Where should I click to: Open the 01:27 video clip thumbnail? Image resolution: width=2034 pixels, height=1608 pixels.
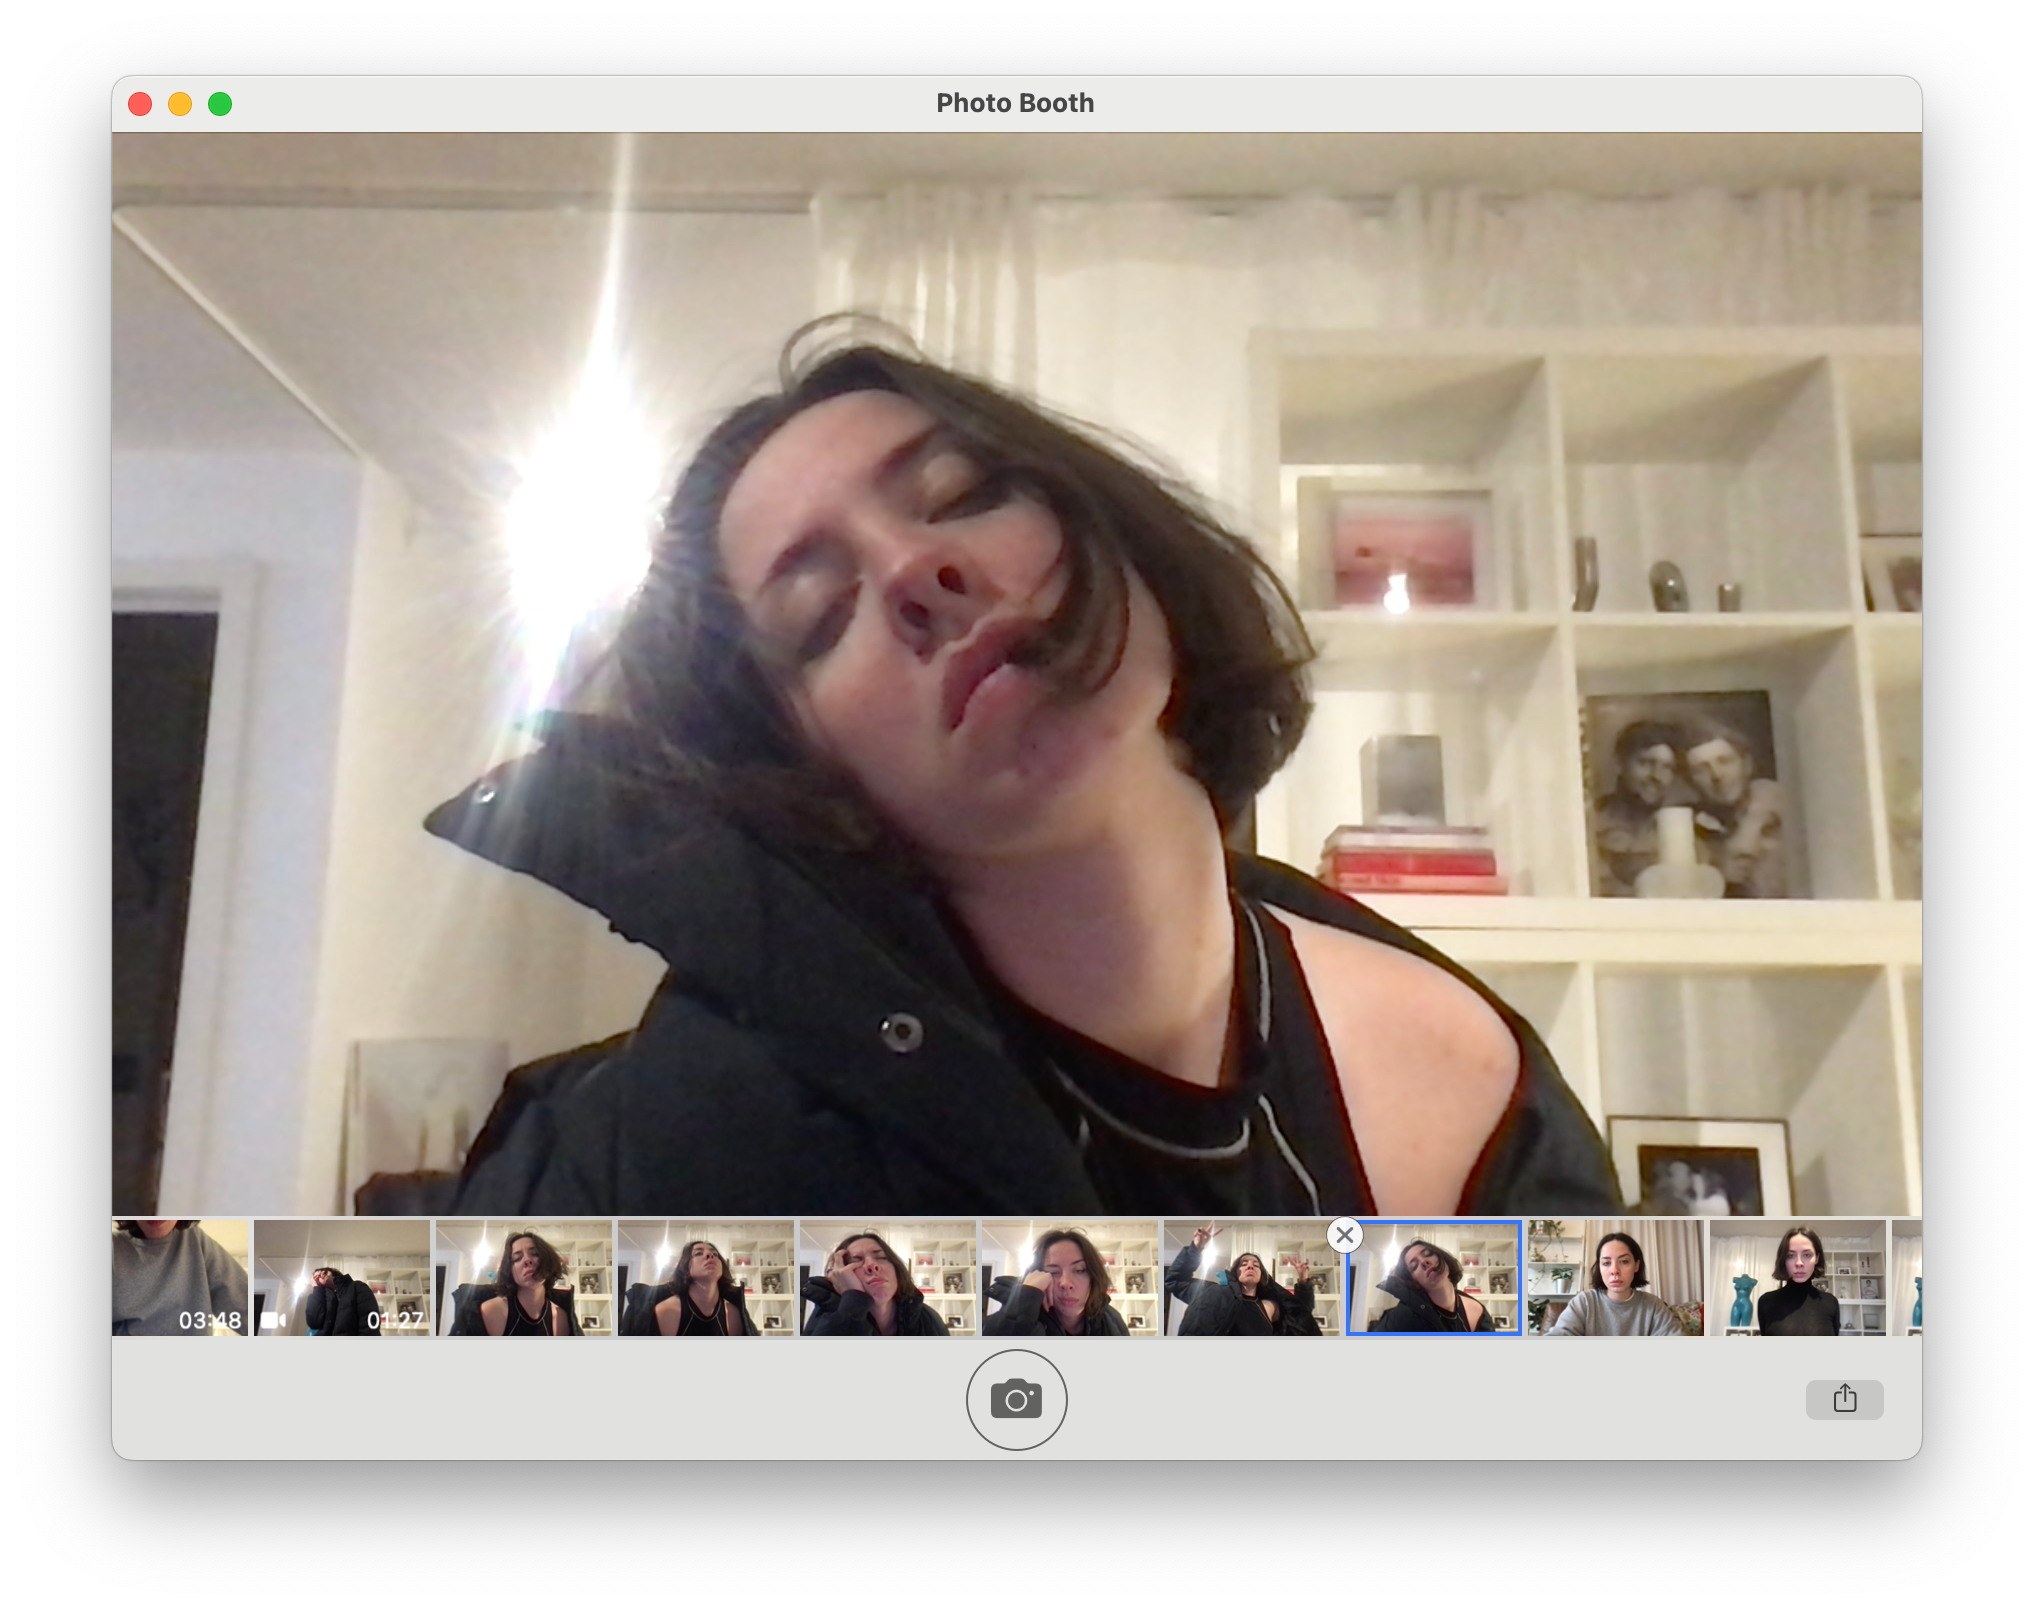(341, 1270)
